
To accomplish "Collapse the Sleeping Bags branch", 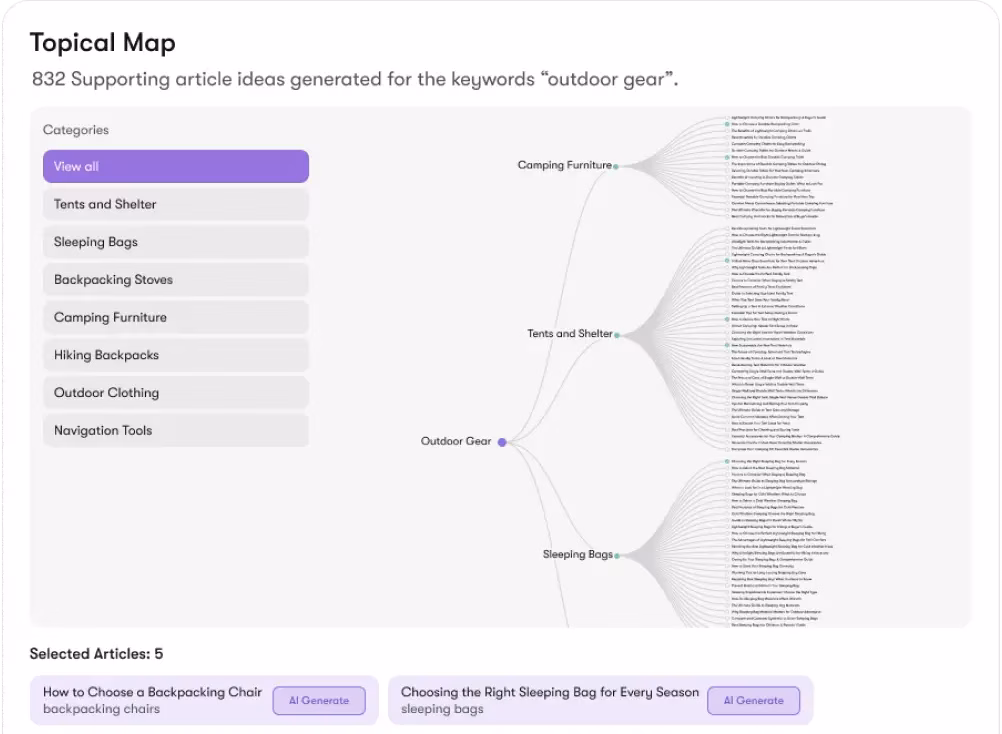I will coord(618,554).
